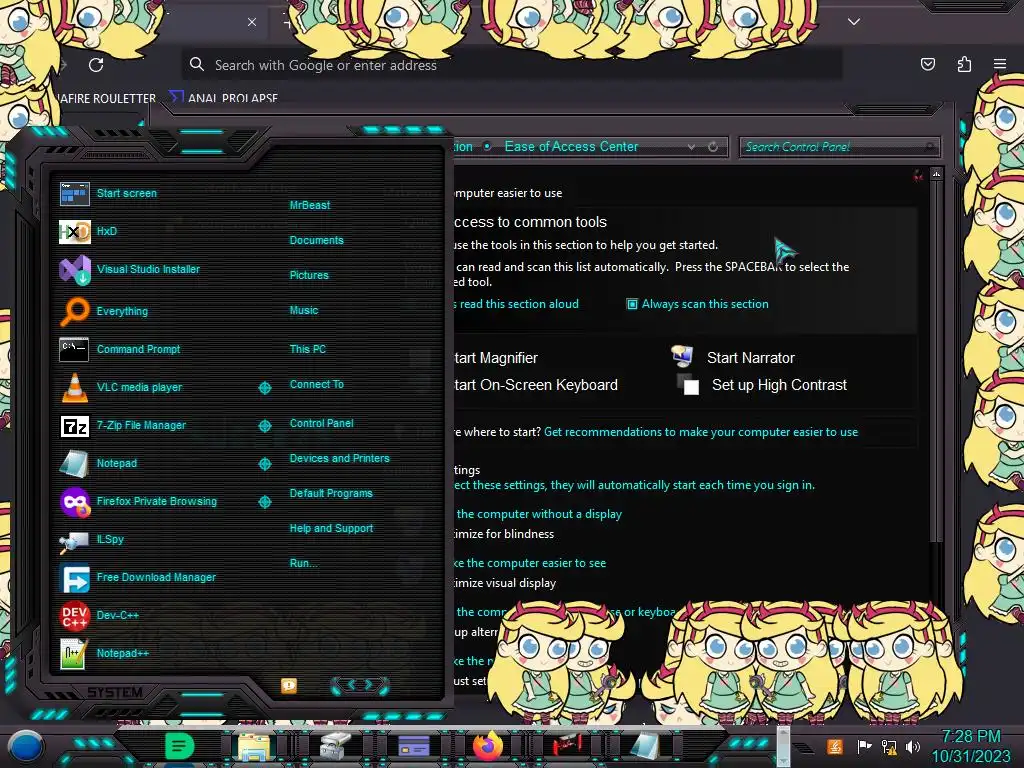Open the Firefox hamburger application menu
This screenshot has width=1024, height=768.
1000,64
